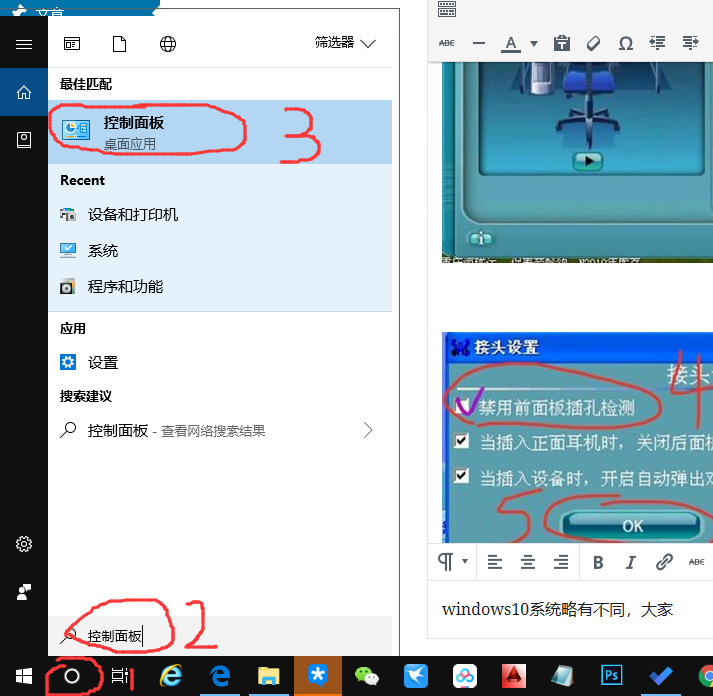713x696 pixels.
Task: Check 禁用前面板插孔检测 checkbox
Action: pos(462,404)
